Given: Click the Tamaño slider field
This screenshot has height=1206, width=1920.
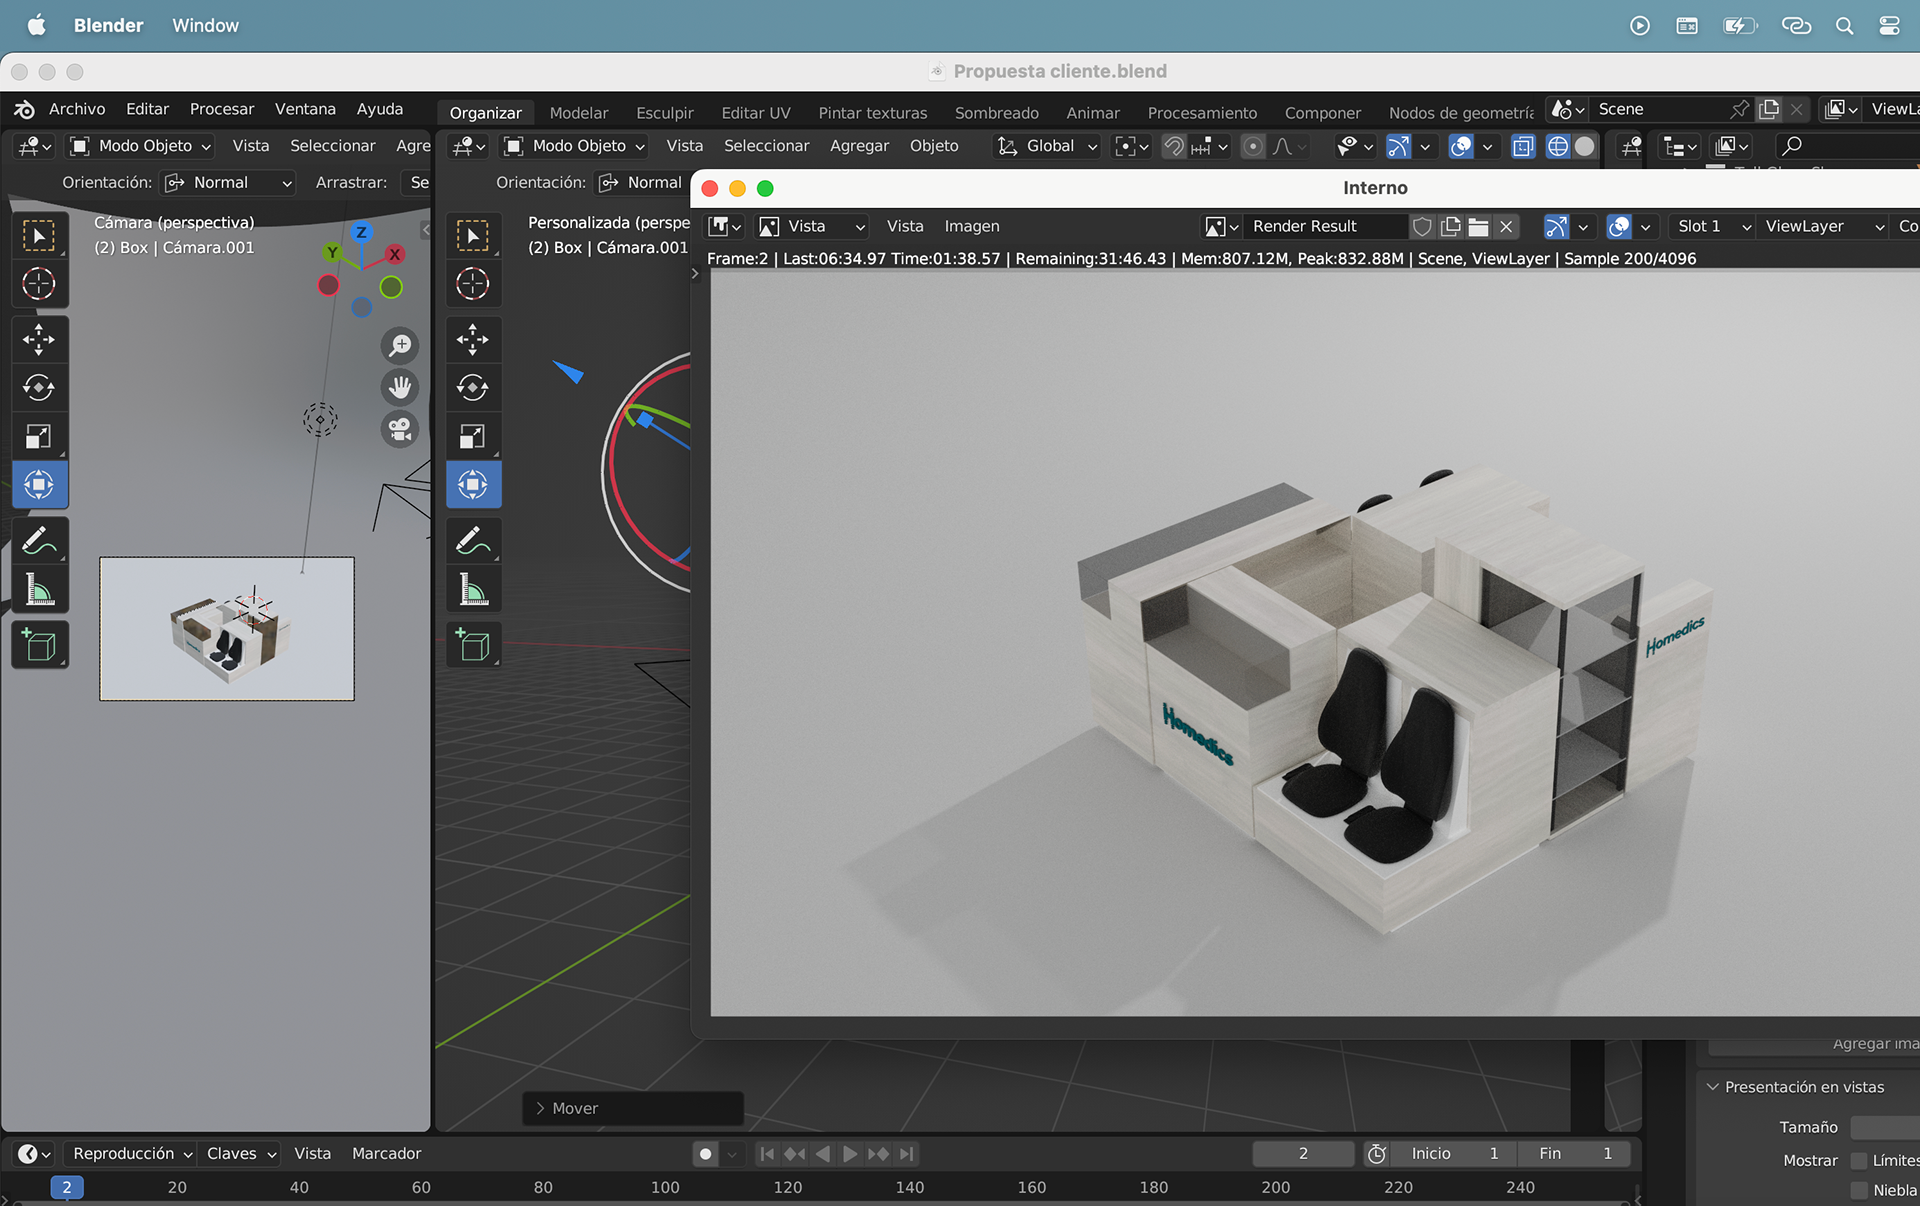Looking at the screenshot, I should click(x=1884, y=1127).
